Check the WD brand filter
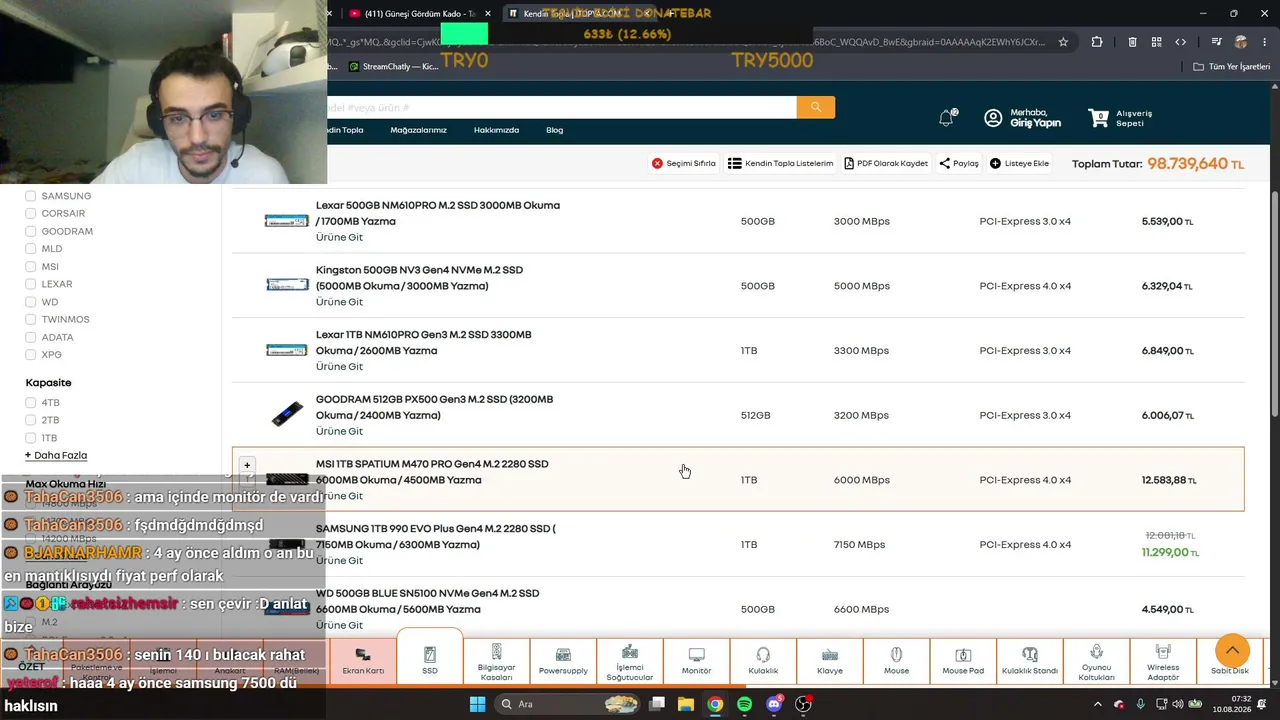This screenshot has height=720, width=1280. point(31,302)
